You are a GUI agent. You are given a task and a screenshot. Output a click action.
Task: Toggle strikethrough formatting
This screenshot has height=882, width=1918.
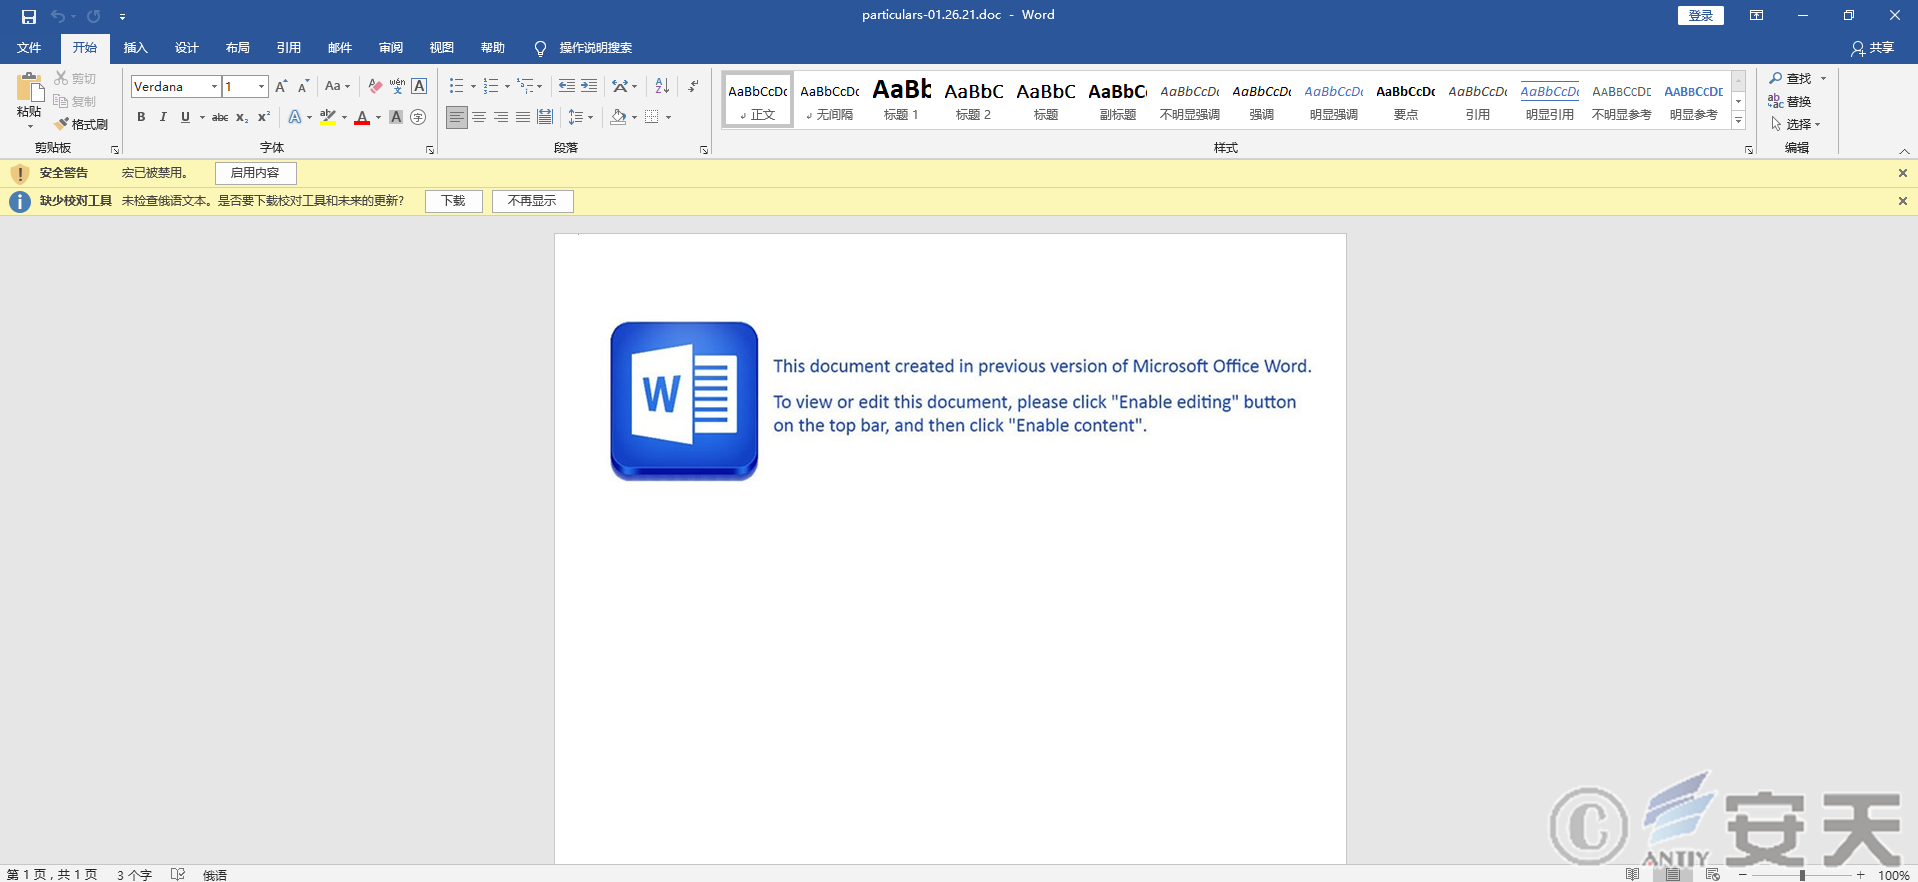coord(220,117)
